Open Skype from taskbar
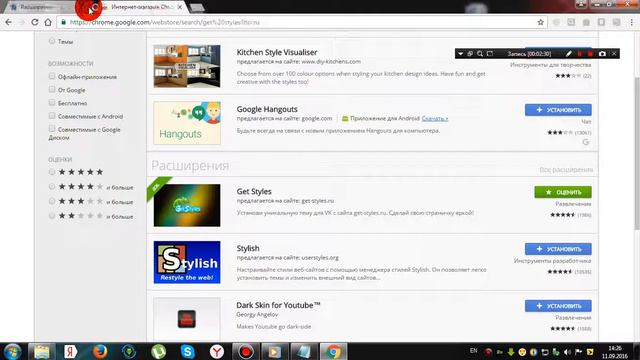This screenshot has width=640, height=360. click(x=187, y=351)
